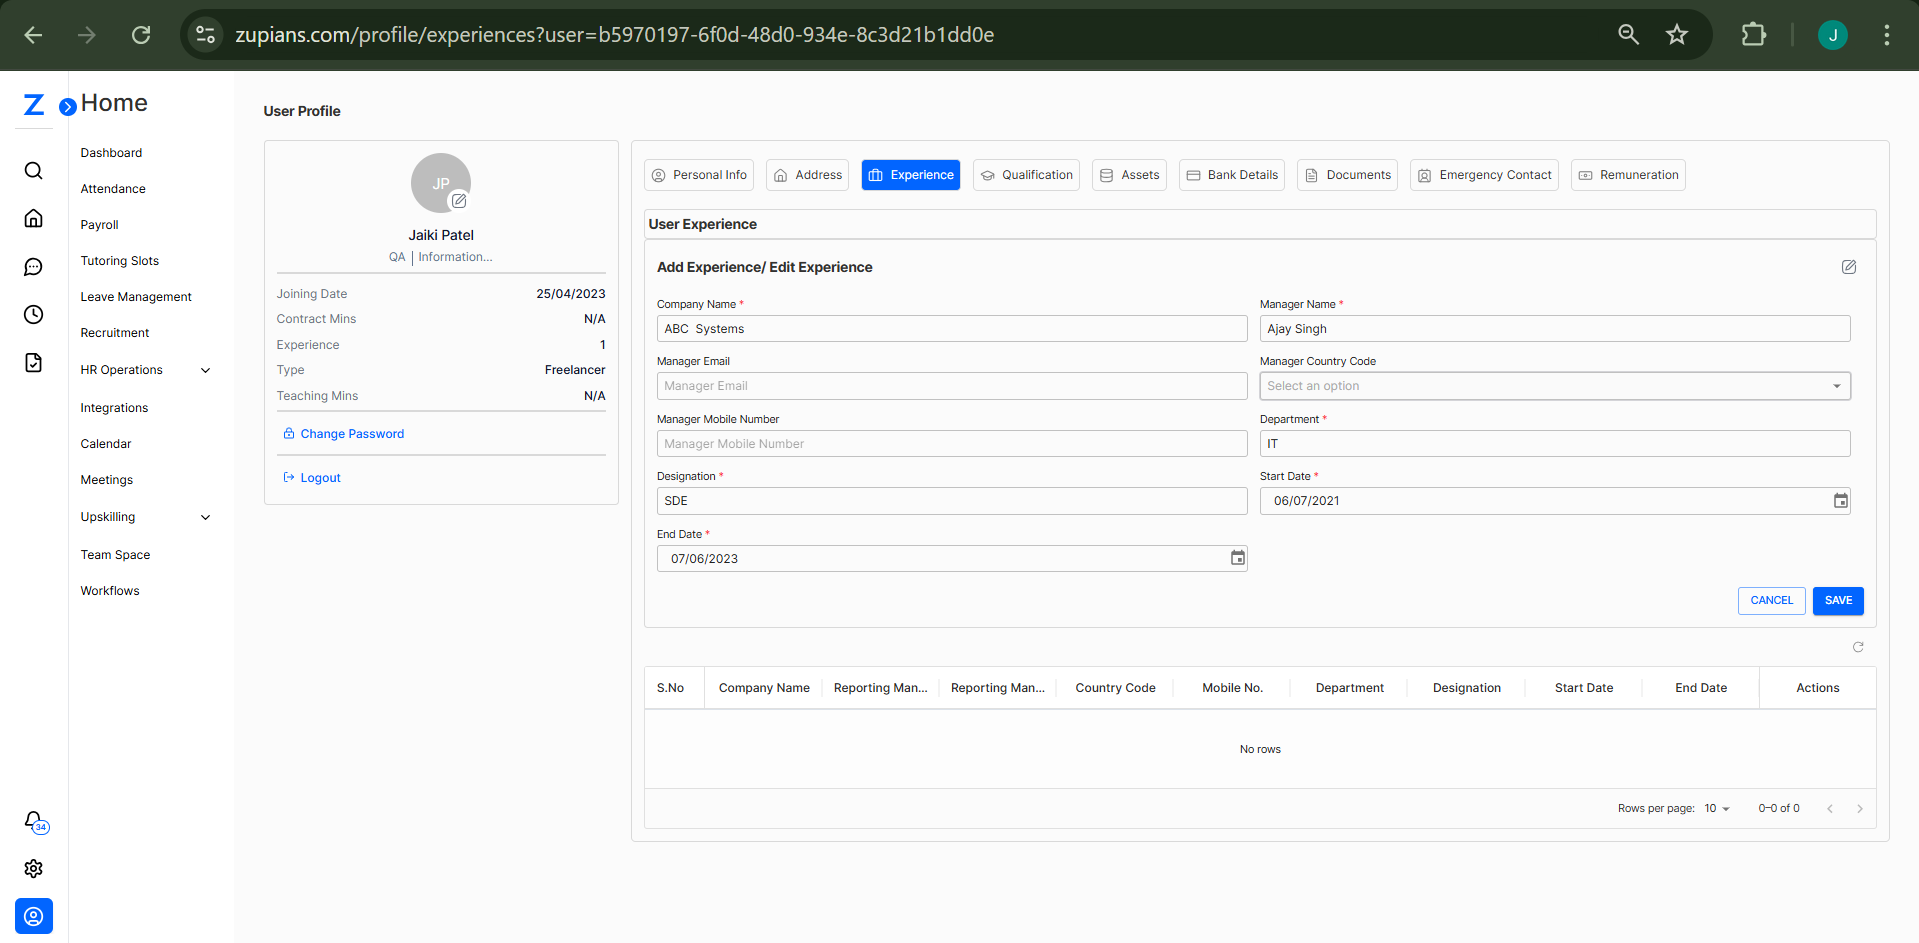Open notifications bell with badge
The height and width of the screenshot is (943, 1919).
(34, 821)
